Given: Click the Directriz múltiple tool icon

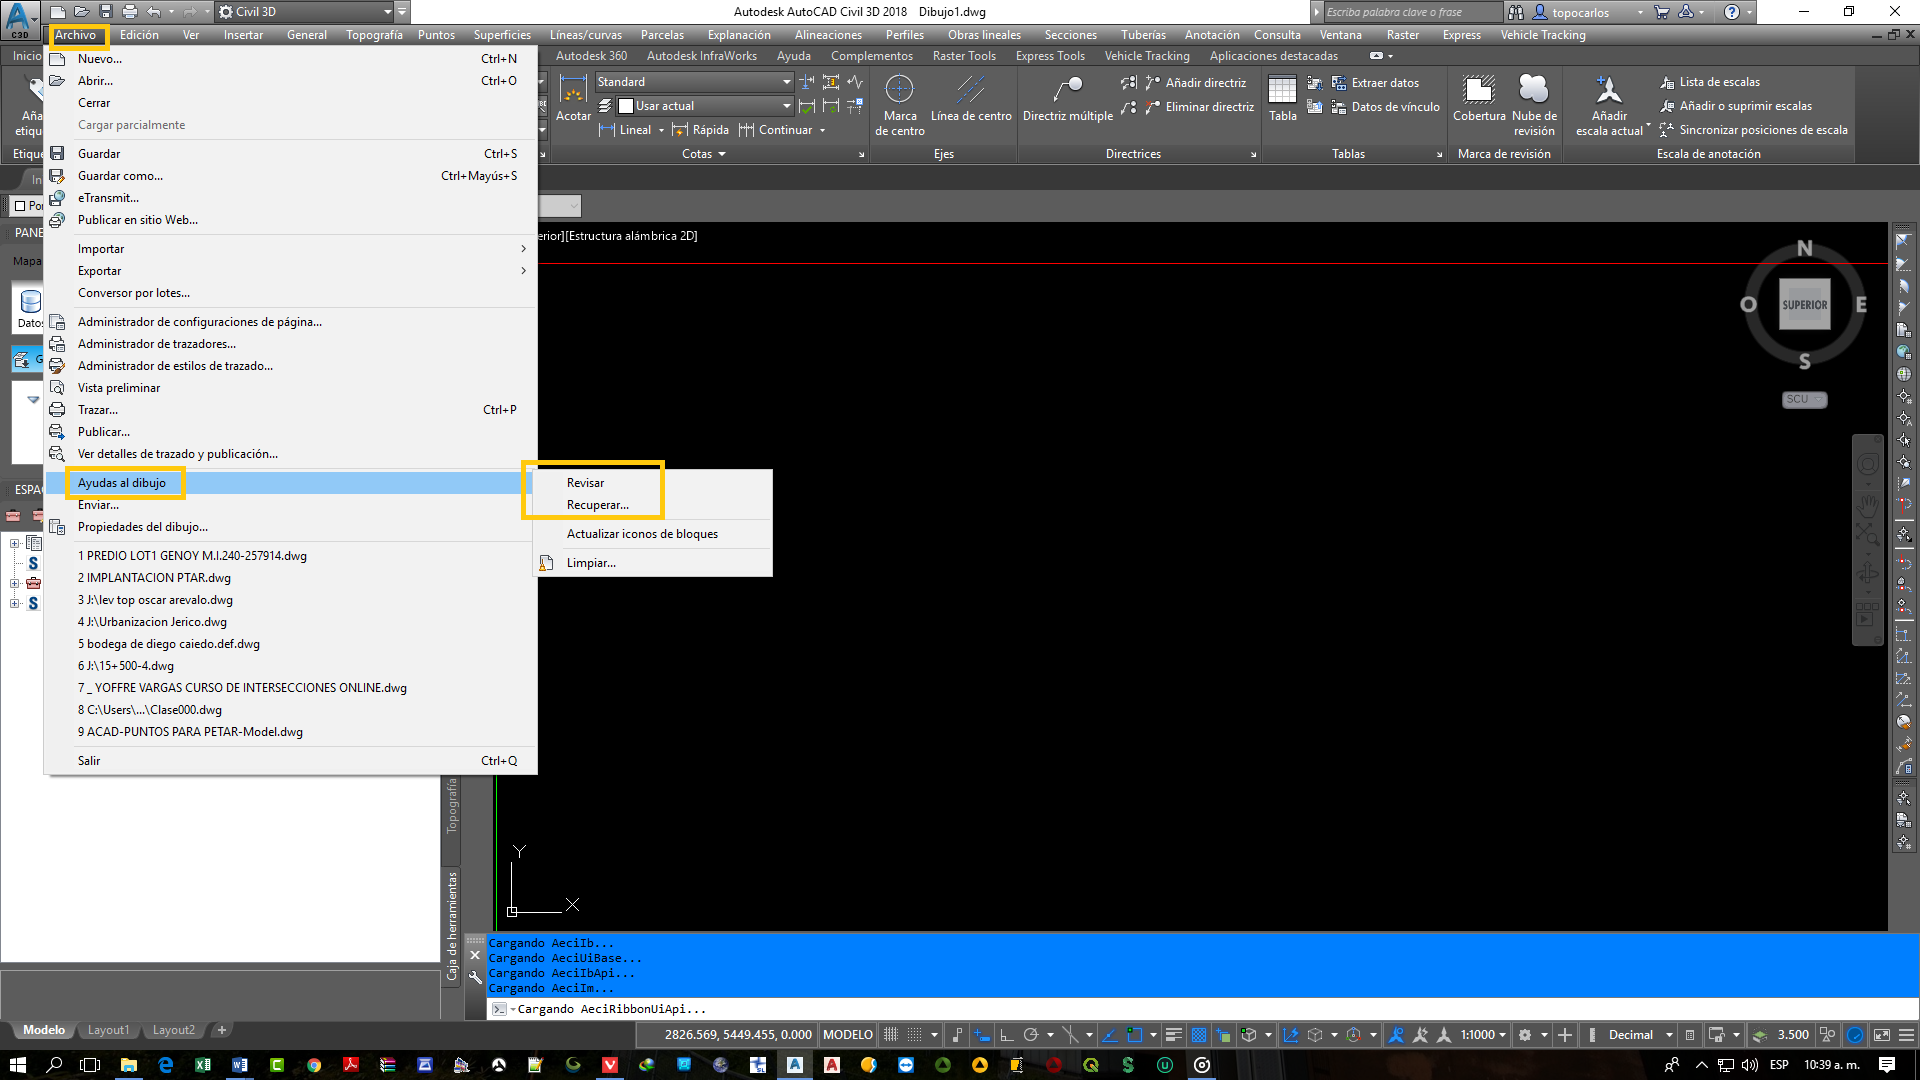Looking at the screenshot, I should [x=1067, y=90].
